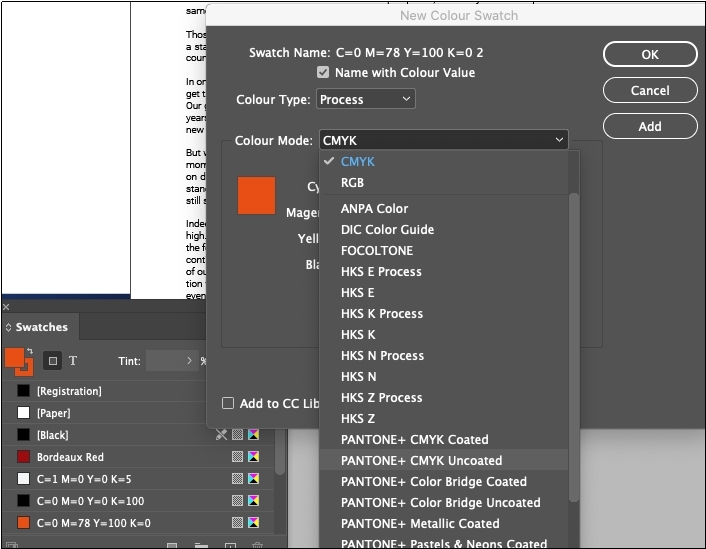The height and width of the screenshot is (549, 706).
Task: Open the Colour Type Process dropdown
Action: [366, 99]
